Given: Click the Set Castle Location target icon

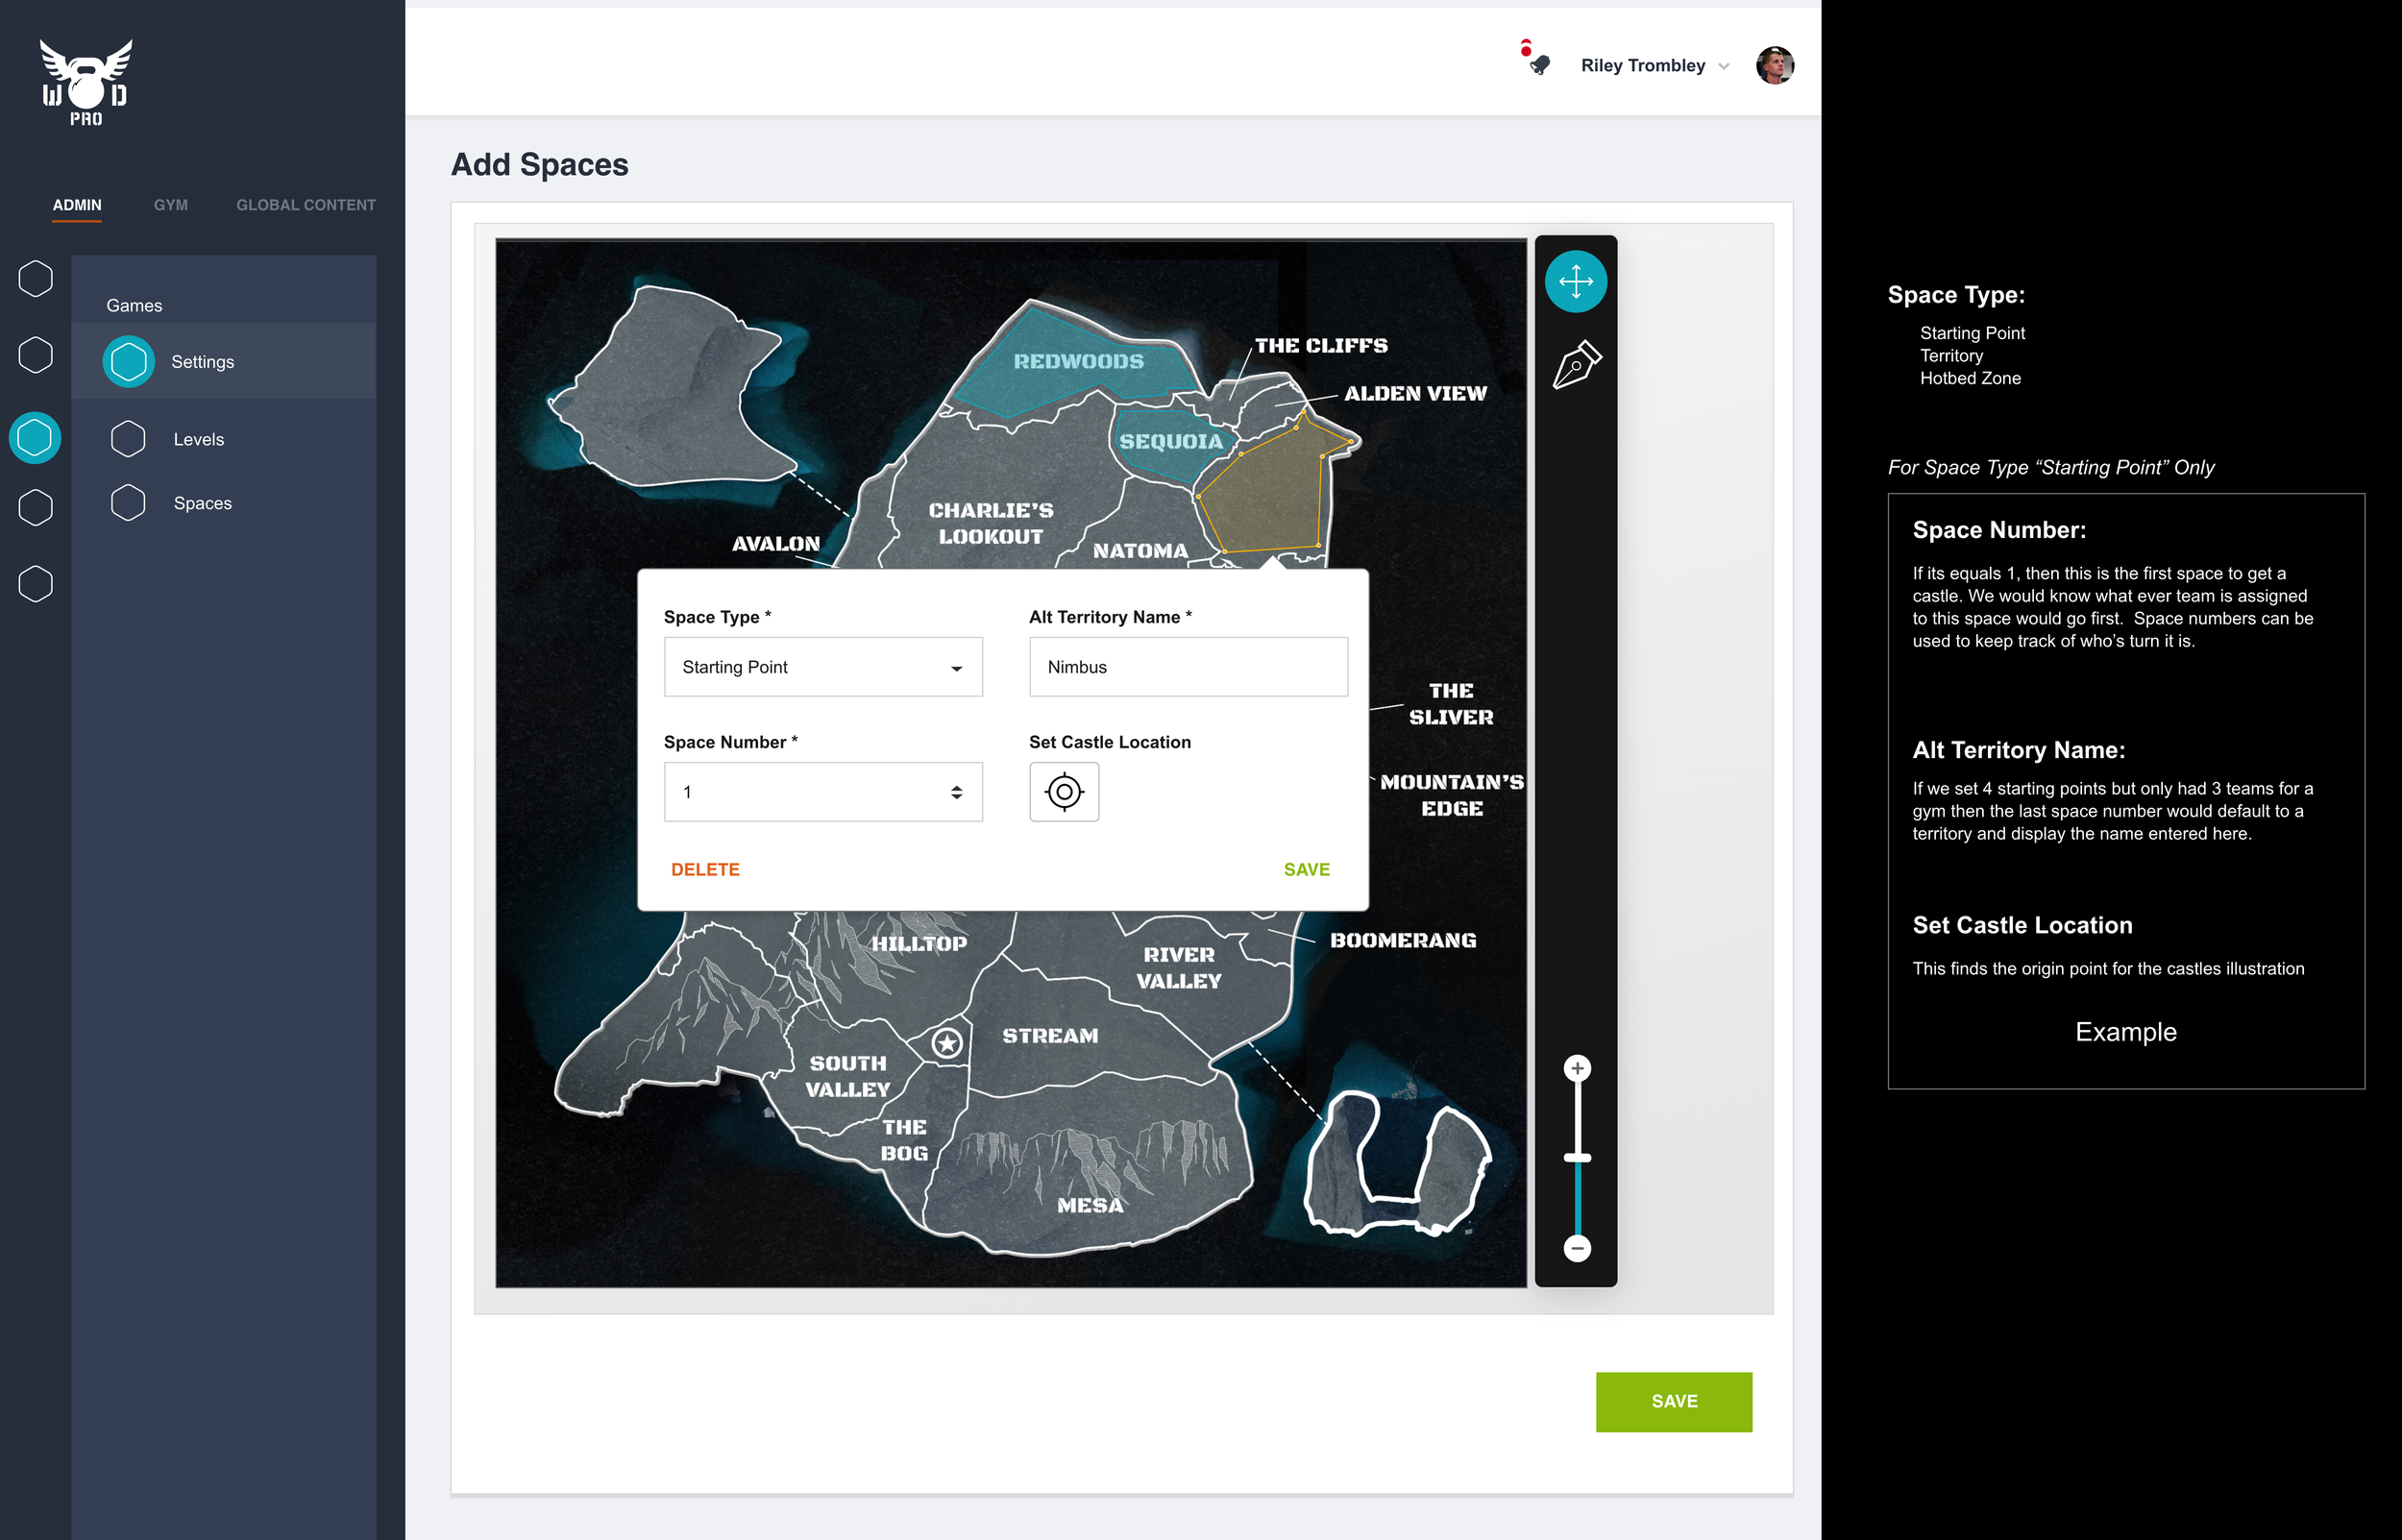Looking at the screenshot, I should click(1064, 792).
